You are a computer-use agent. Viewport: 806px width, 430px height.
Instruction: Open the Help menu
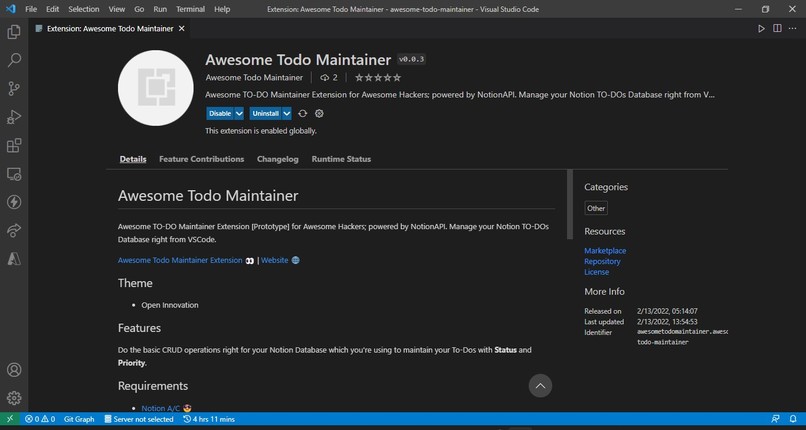click(222, 9)
